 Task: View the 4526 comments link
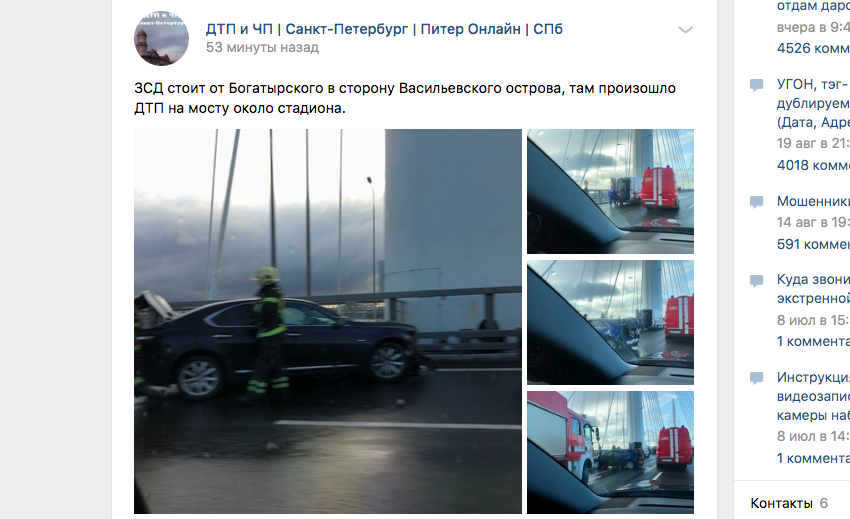pyautogui.click(x=813, y=48)
